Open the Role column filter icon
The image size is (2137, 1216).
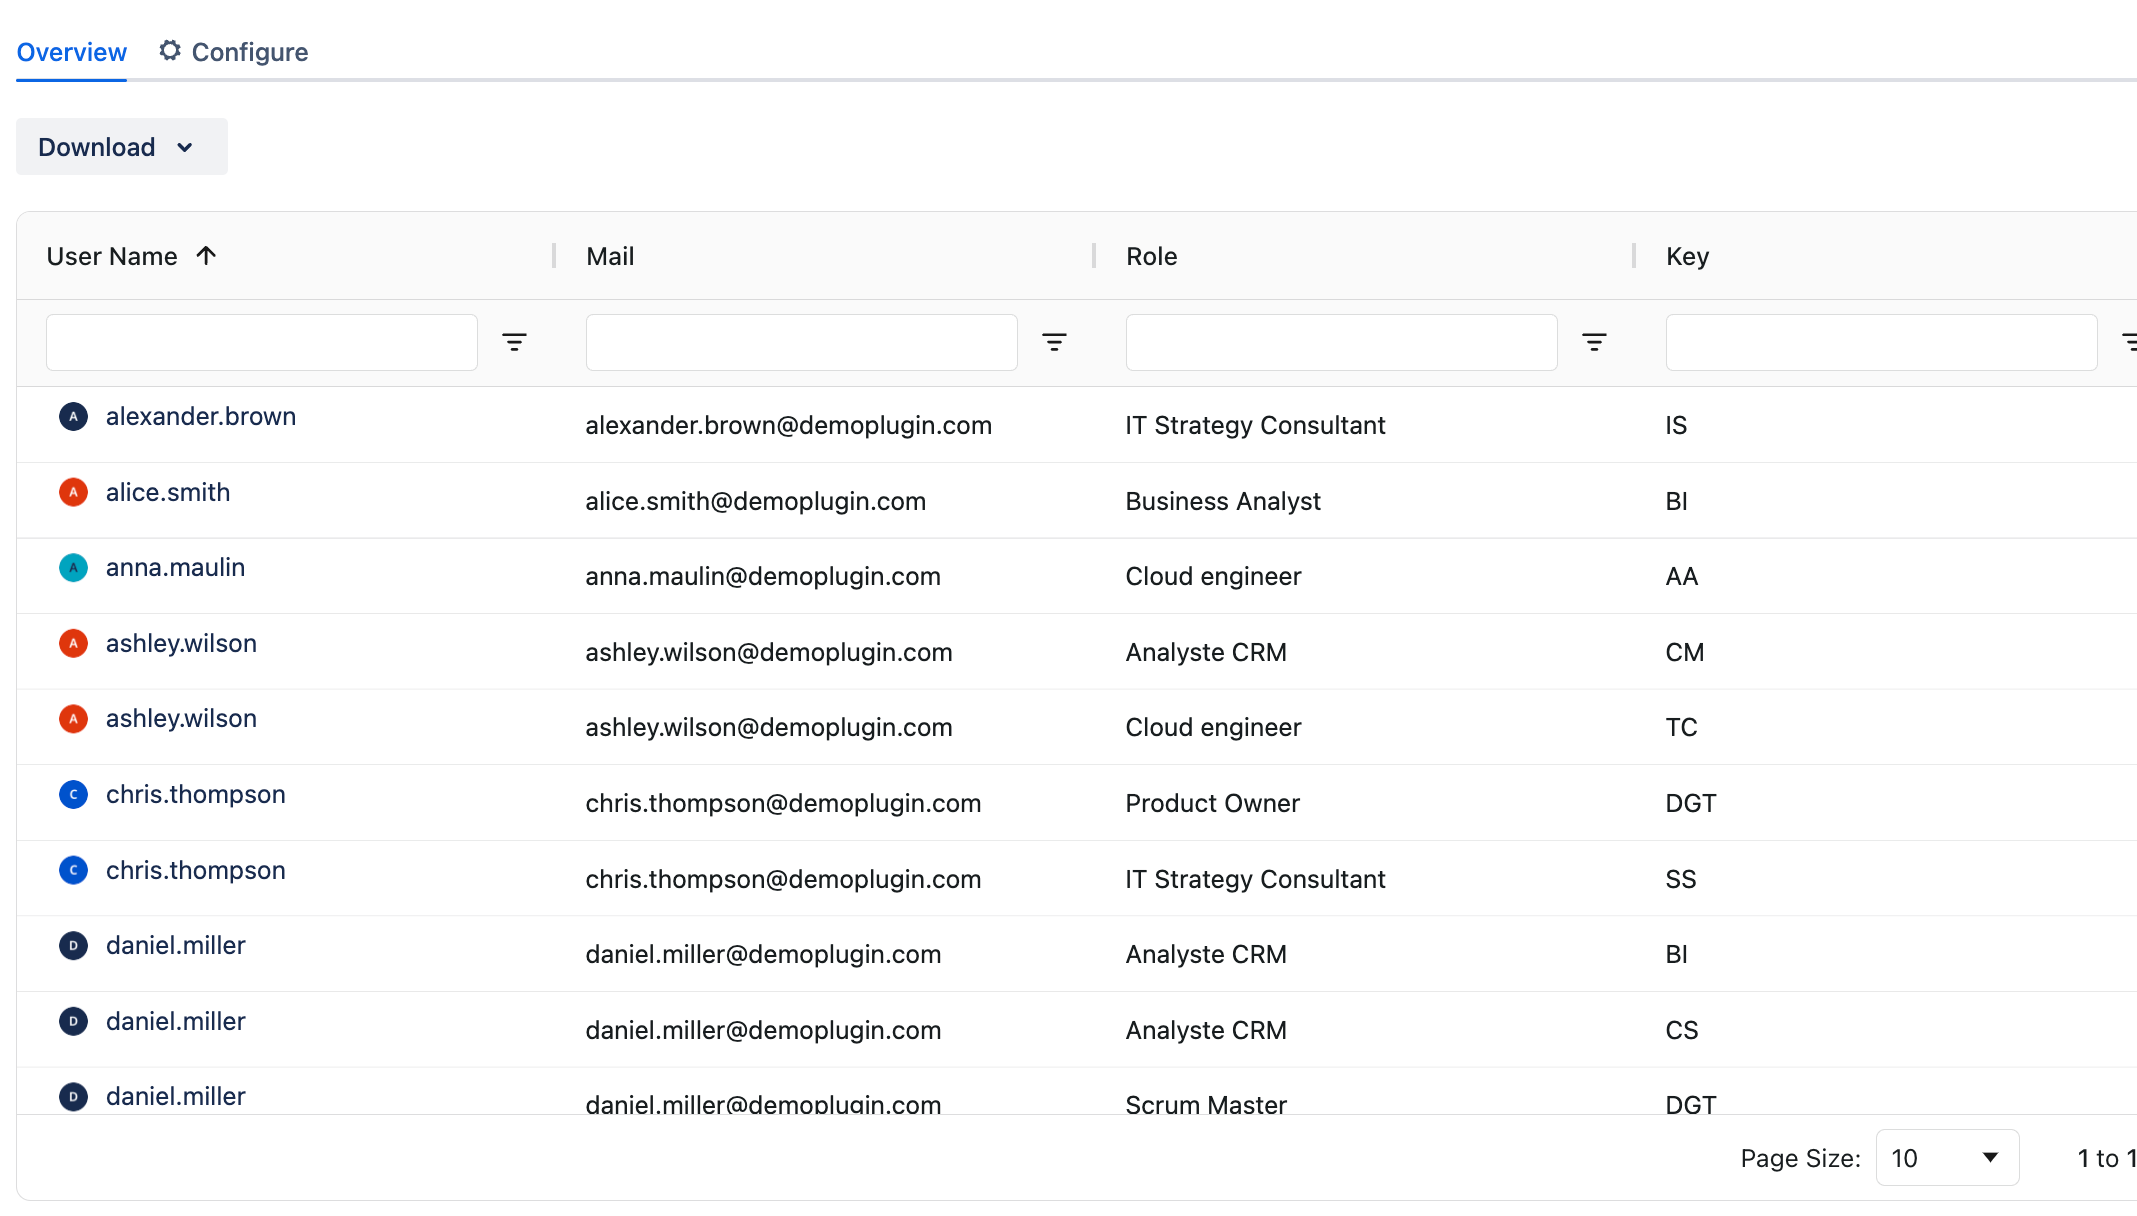click(1594, 343)
